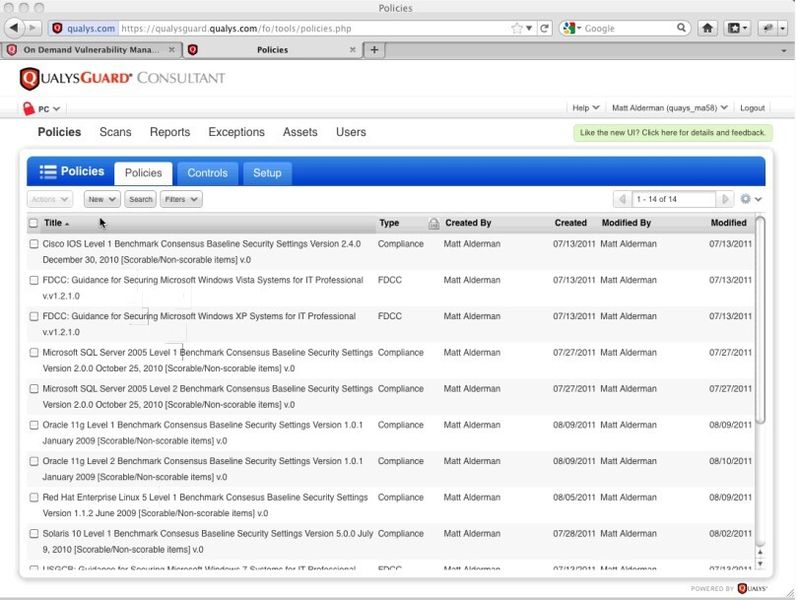Image resolution: width=798 pixels, height=600 pixels.
Task: Switch to the Controls tab
Action: (207, 173)
